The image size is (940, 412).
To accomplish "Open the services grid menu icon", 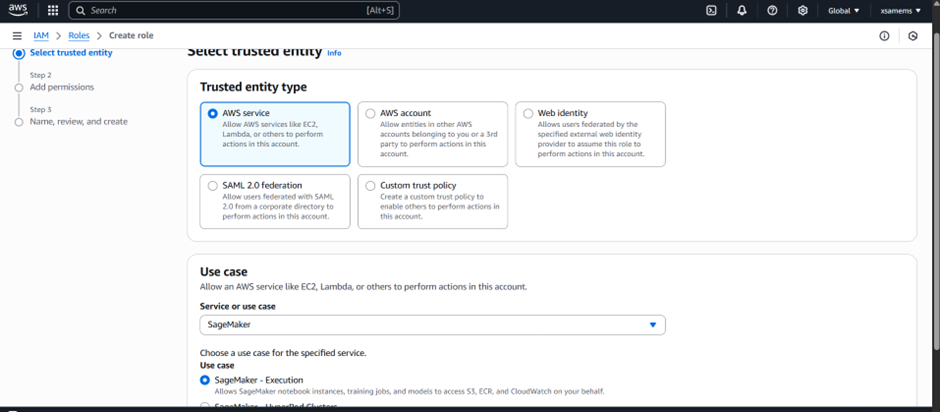I will click(x=53, y=10).
